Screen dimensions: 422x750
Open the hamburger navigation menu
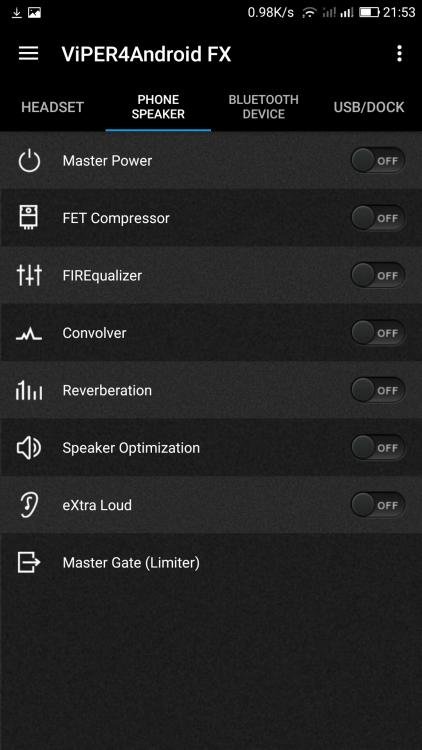pyautogui.click(x=28, y=53)
